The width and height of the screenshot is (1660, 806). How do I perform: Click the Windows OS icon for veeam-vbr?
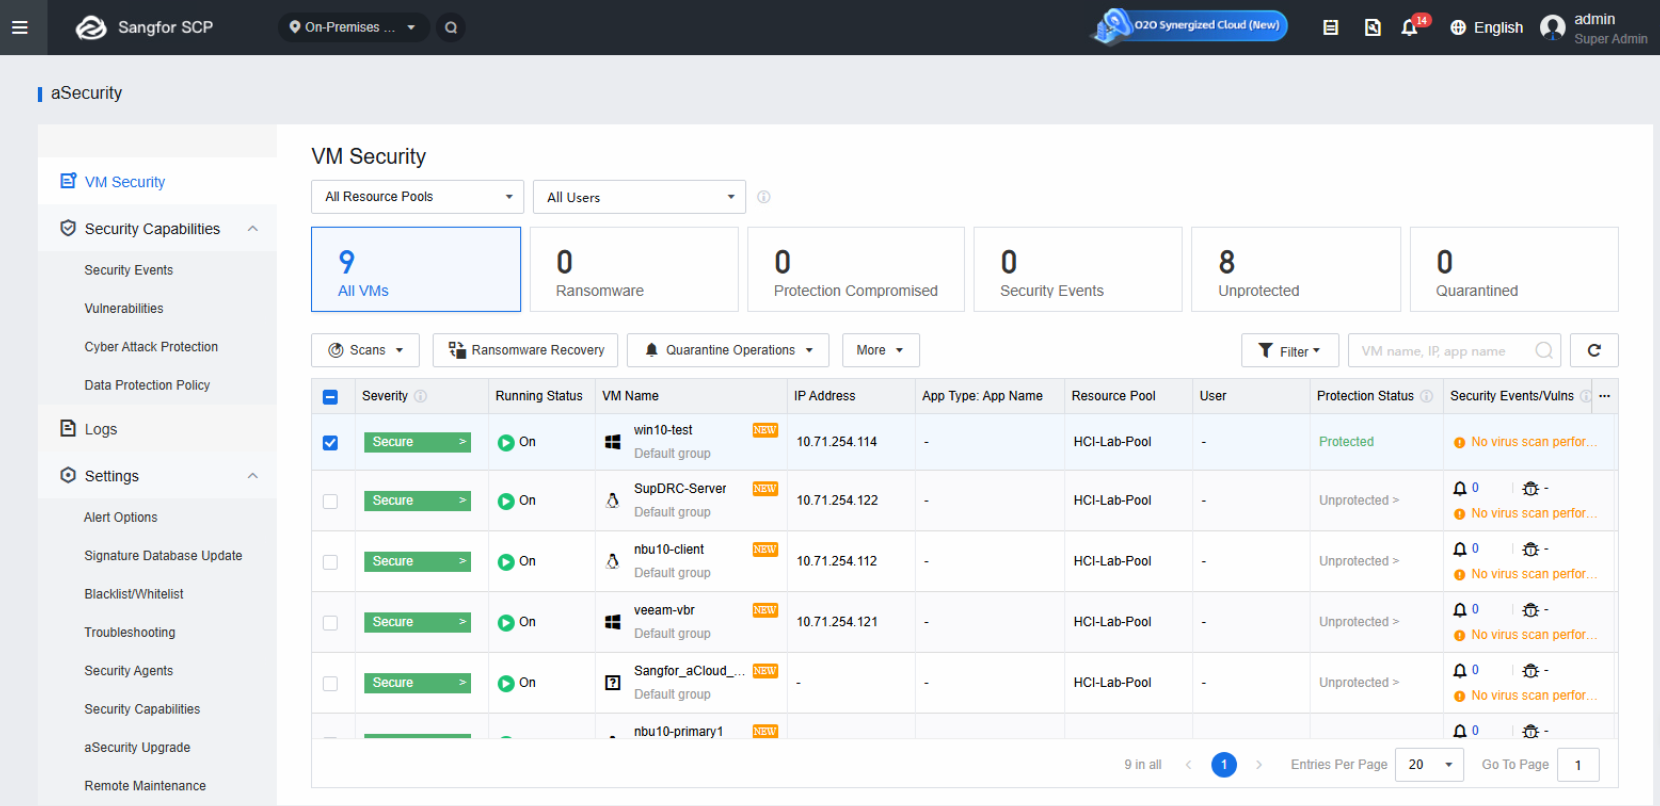tap(613, 622)
